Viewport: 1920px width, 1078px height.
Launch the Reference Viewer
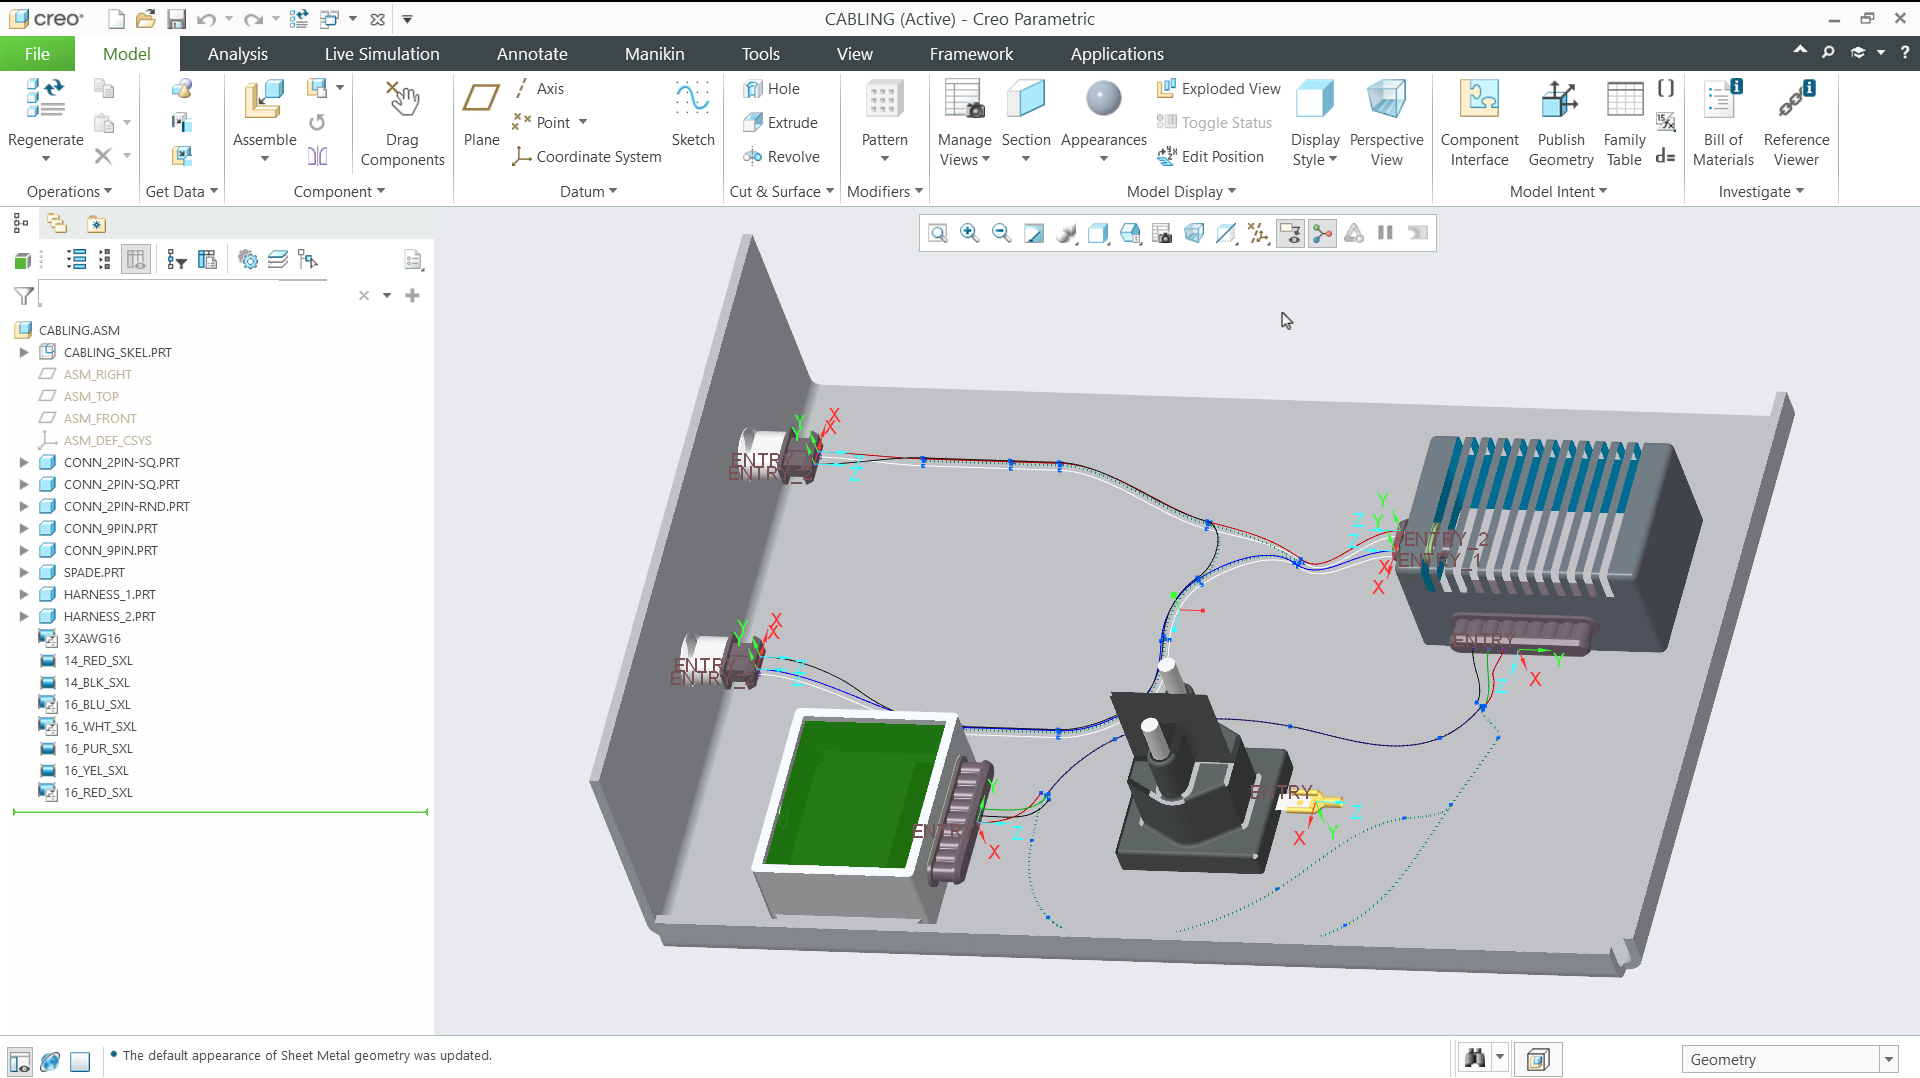(x=1796, y=123)
